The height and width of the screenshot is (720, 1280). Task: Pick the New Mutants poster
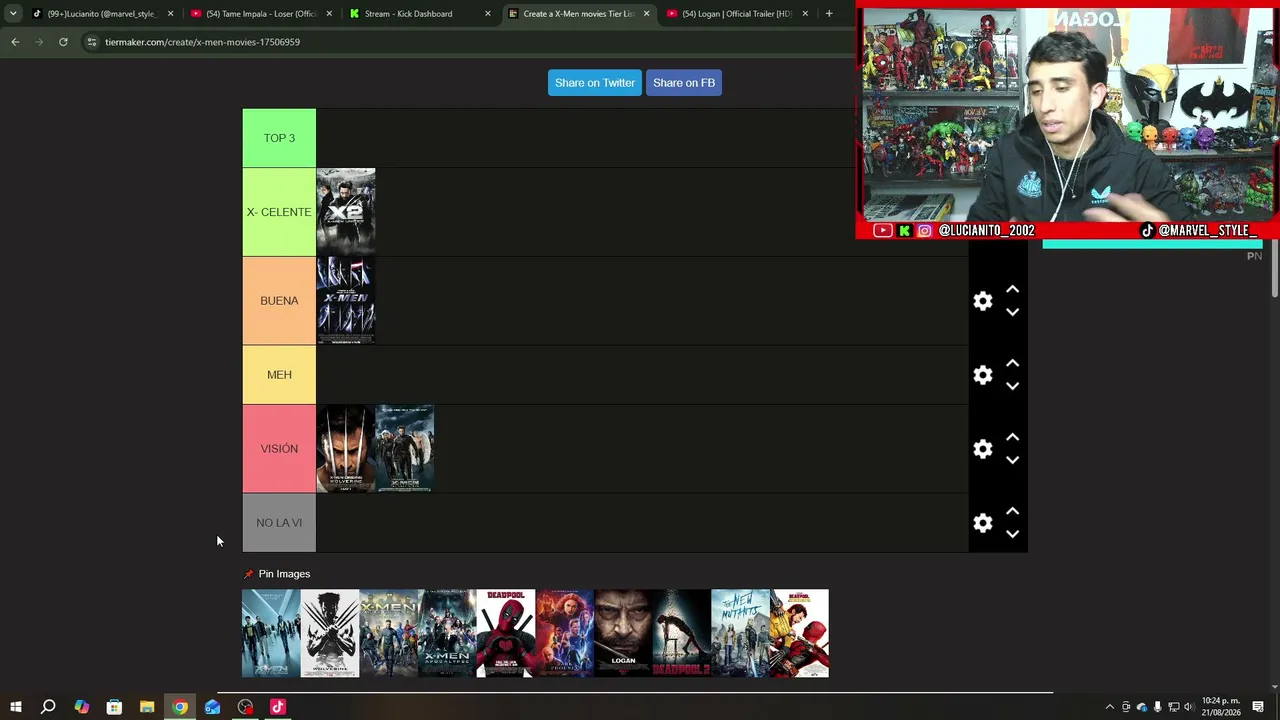point(740,633)
